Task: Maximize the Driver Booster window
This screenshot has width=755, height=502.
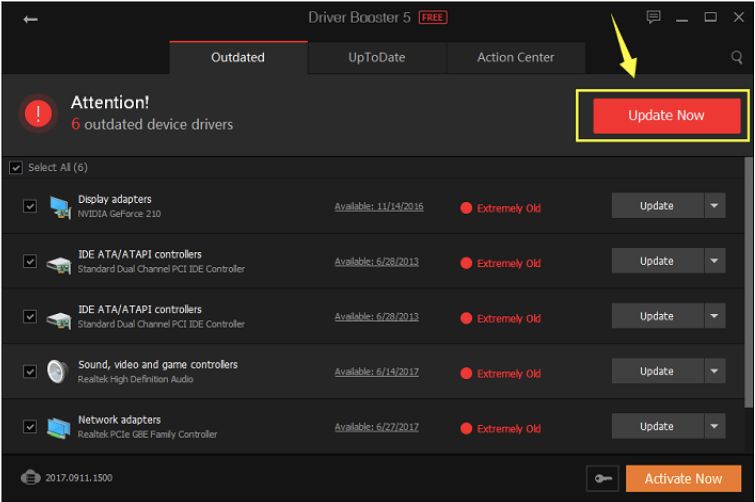Action: (x=710, y=17)
